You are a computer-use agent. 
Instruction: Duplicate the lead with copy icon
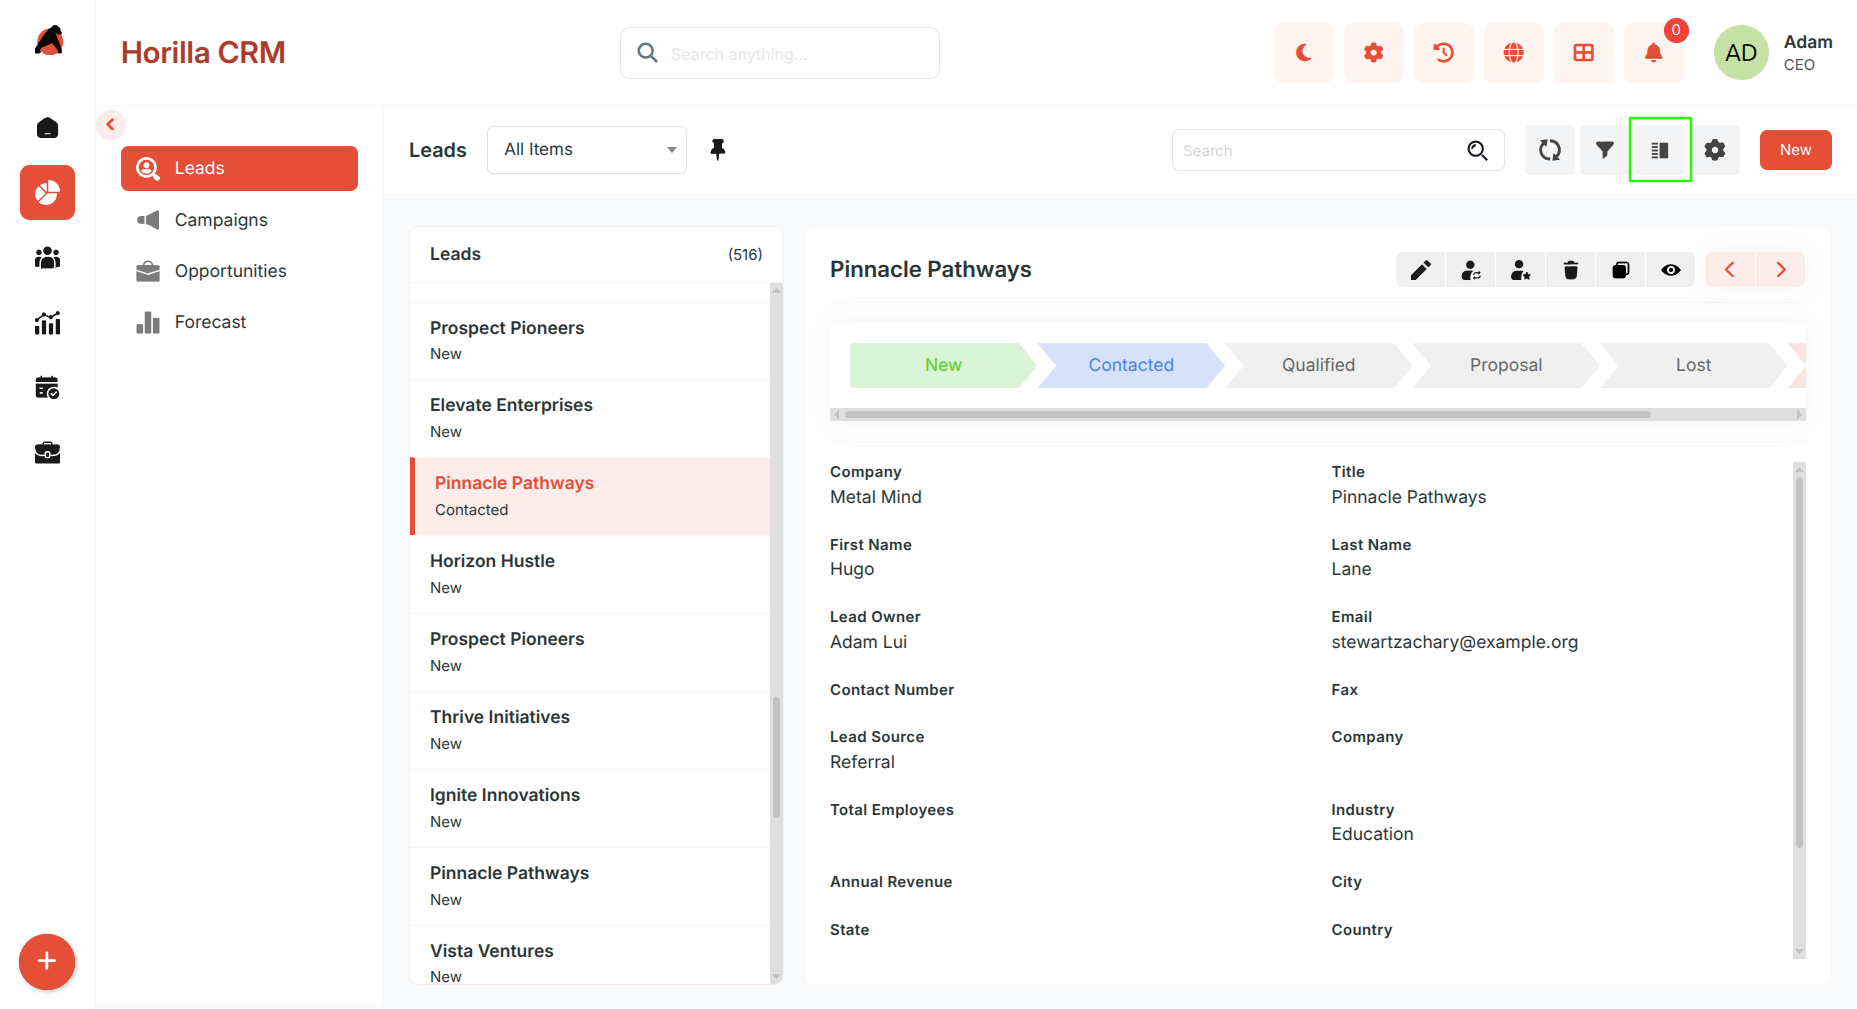1620,270
